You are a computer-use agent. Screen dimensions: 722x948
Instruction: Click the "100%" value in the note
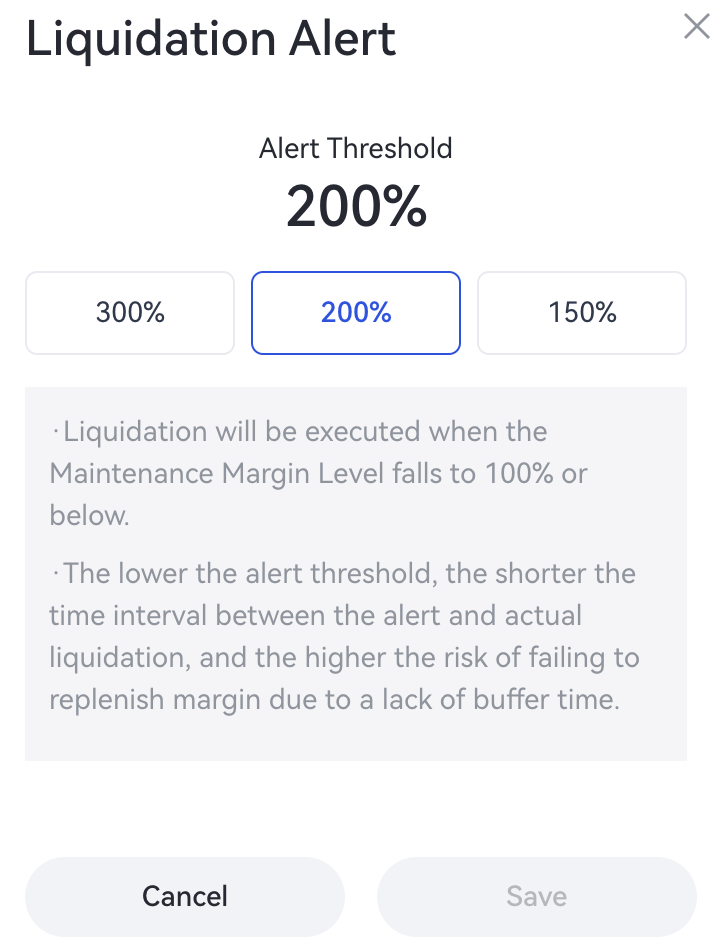(x=519, y=473)
